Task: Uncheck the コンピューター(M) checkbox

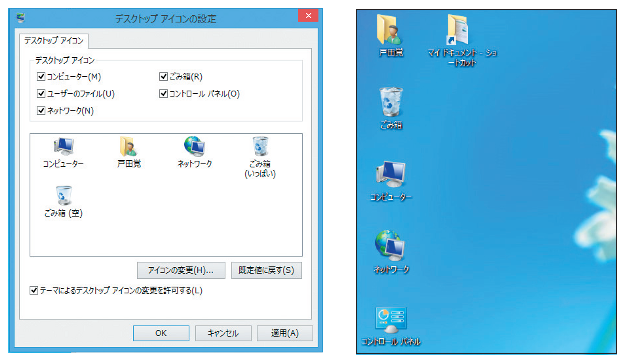Action: point(41,76)
